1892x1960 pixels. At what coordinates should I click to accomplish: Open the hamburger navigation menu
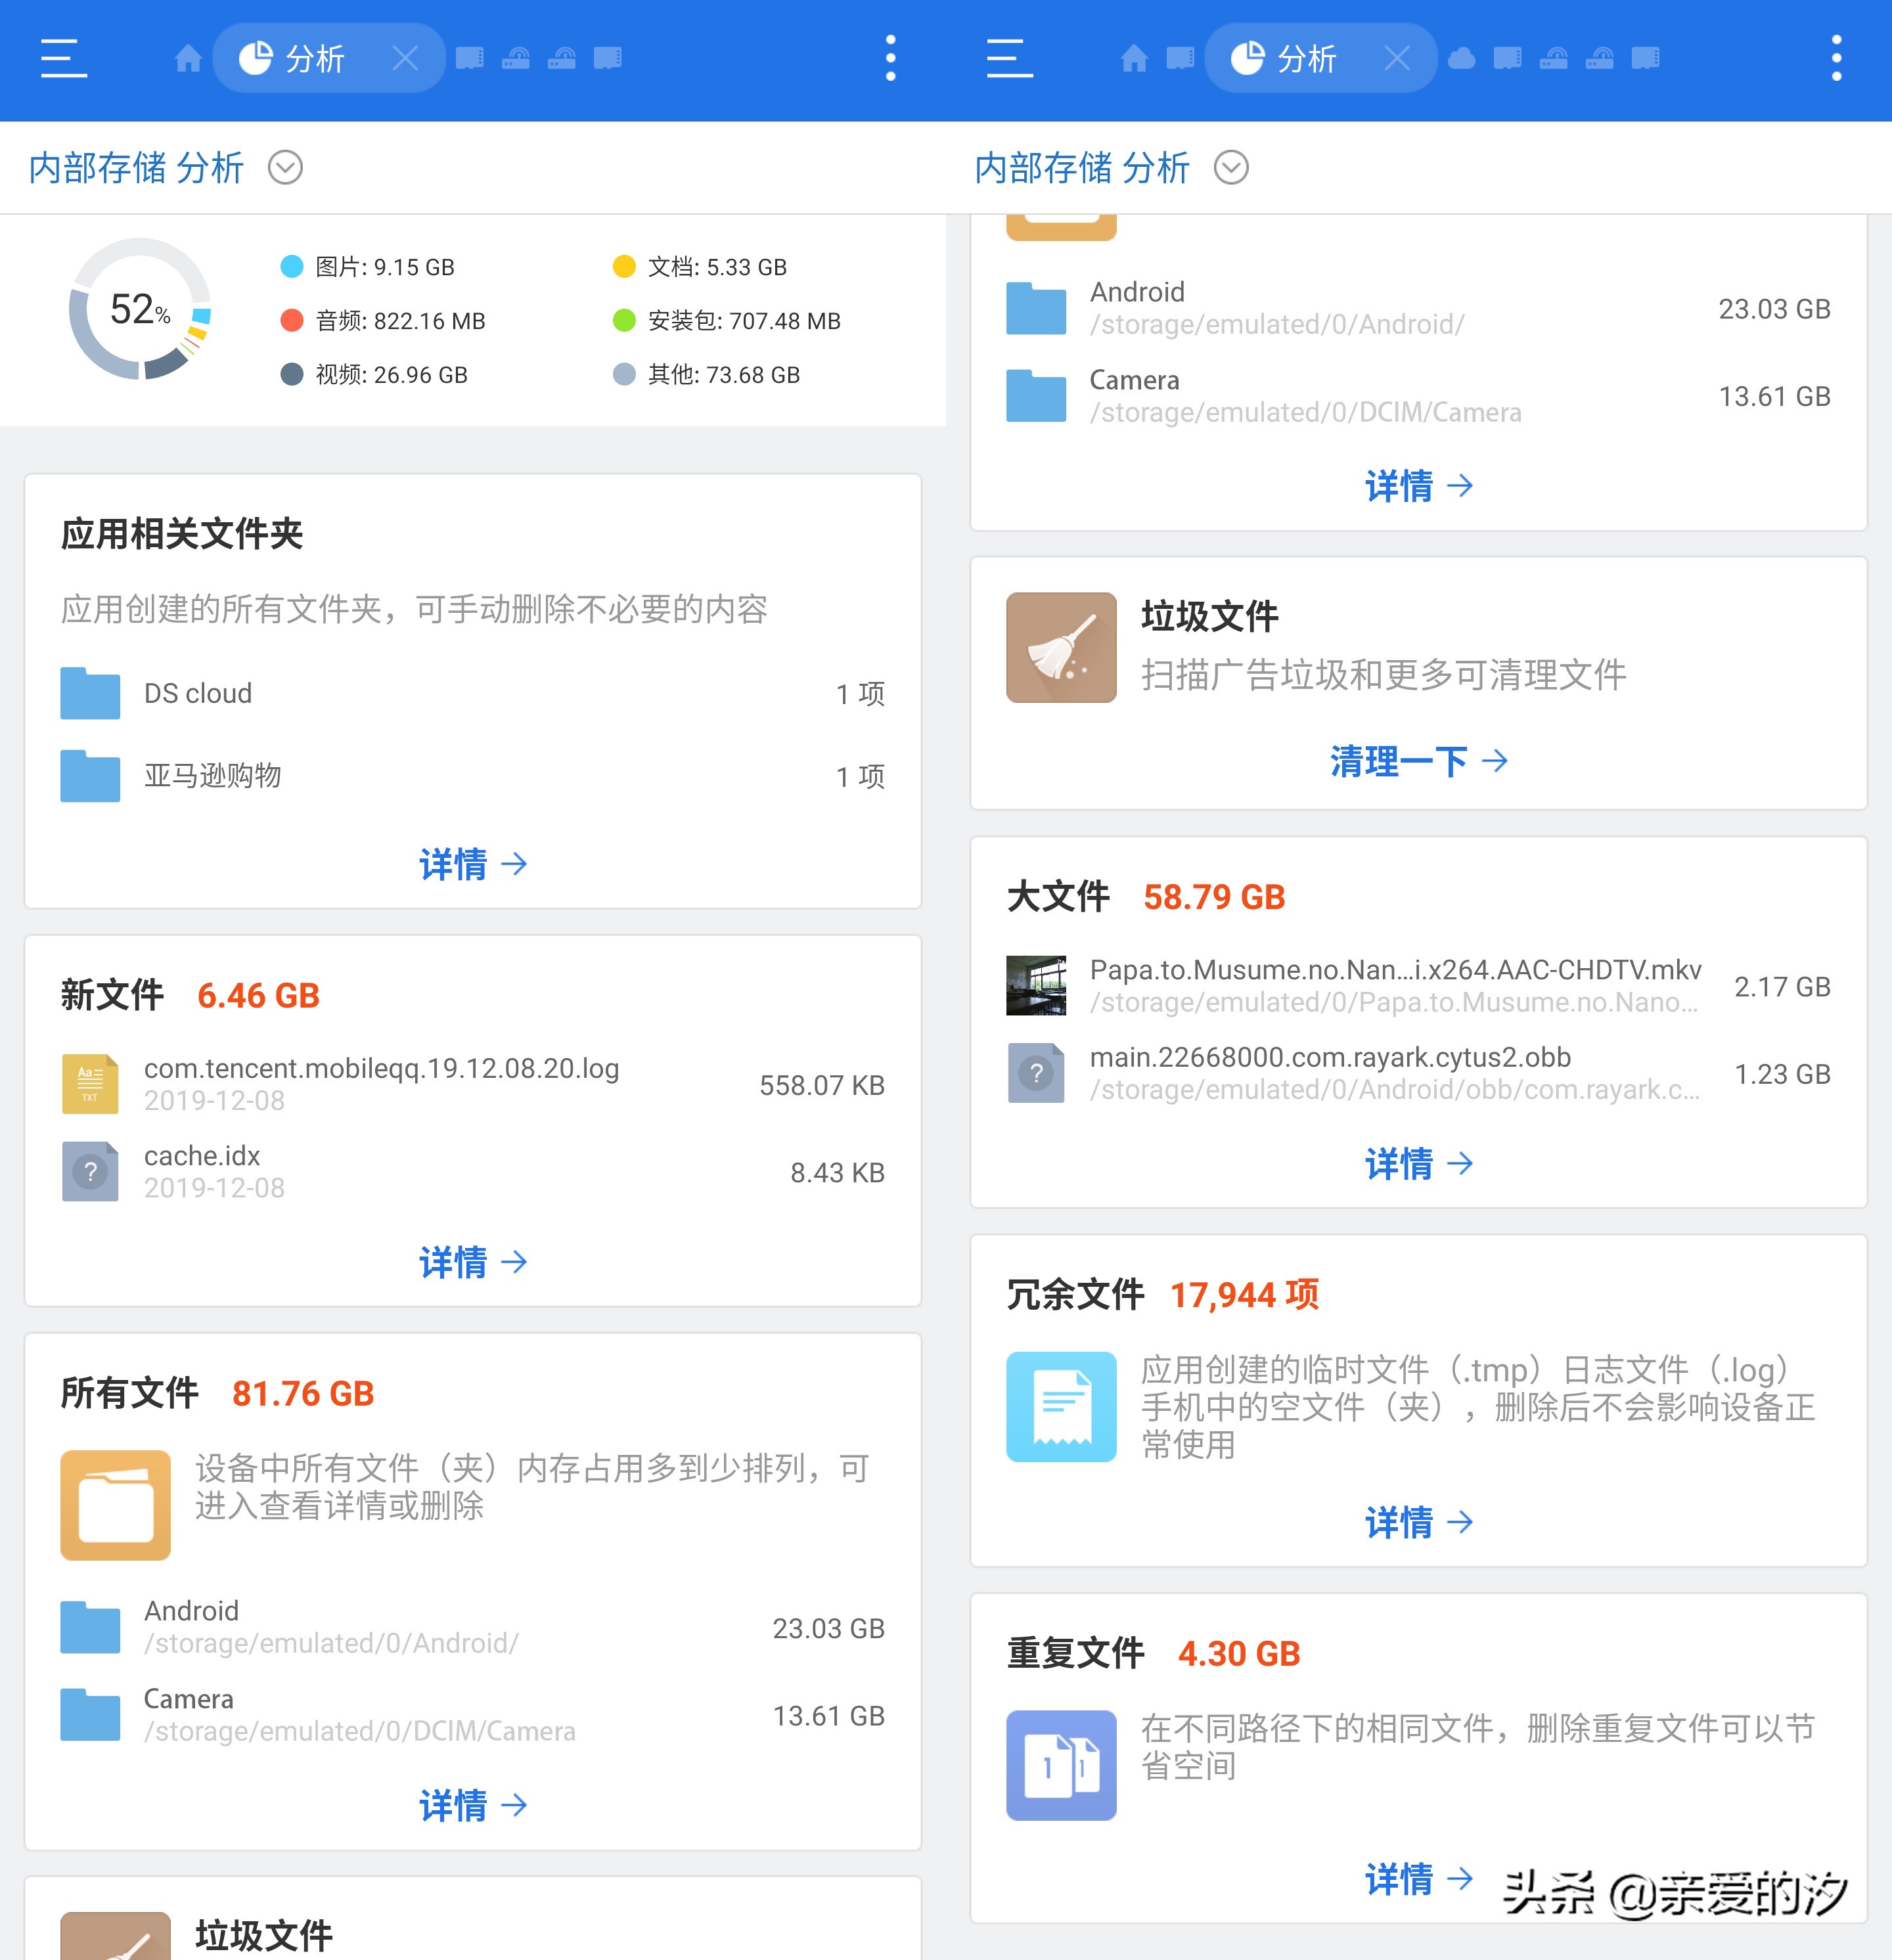(60, 57)
